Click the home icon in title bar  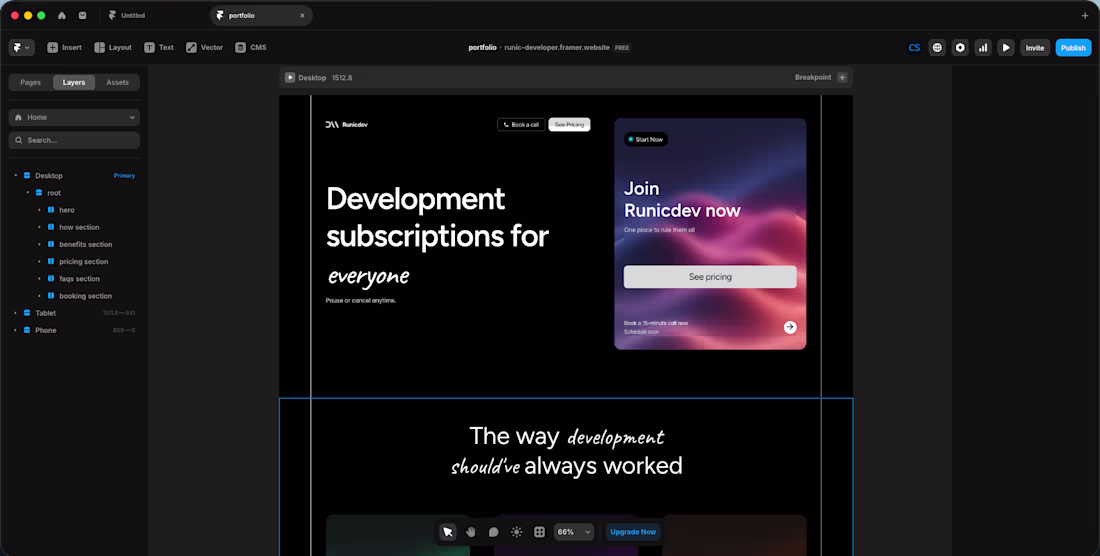pos(62,15)
